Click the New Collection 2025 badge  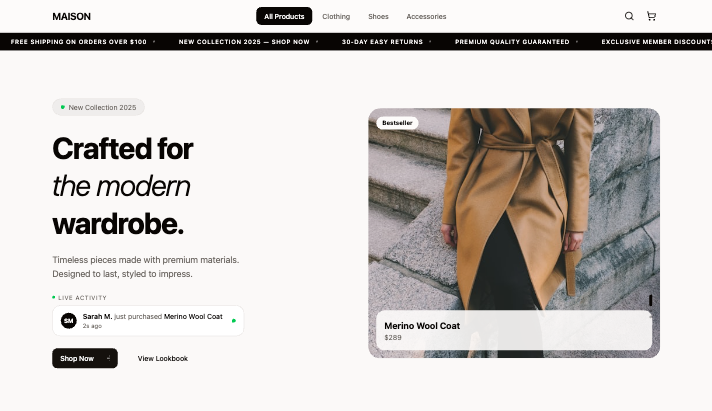click(99, 107)
